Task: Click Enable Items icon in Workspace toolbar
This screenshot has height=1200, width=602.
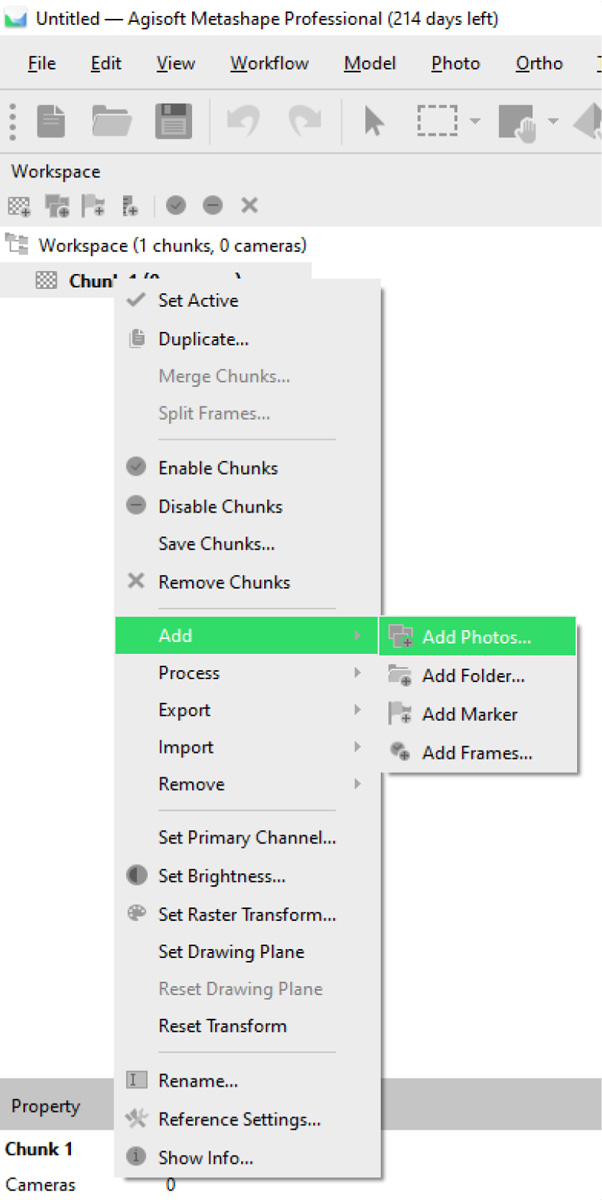Action: coord(176,206)
